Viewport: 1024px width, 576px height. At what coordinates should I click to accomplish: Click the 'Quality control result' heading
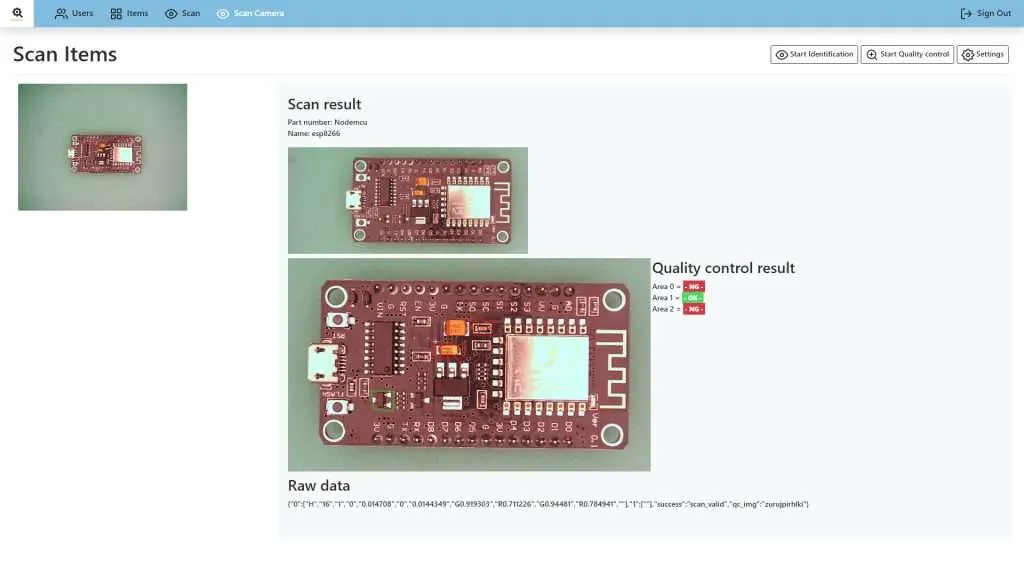pos(723,268)
